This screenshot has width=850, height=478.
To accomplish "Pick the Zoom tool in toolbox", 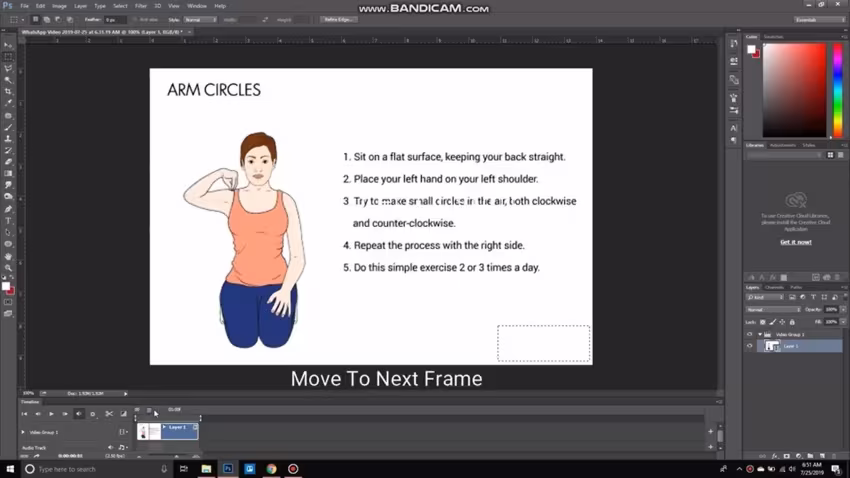I will pos(8,268).
